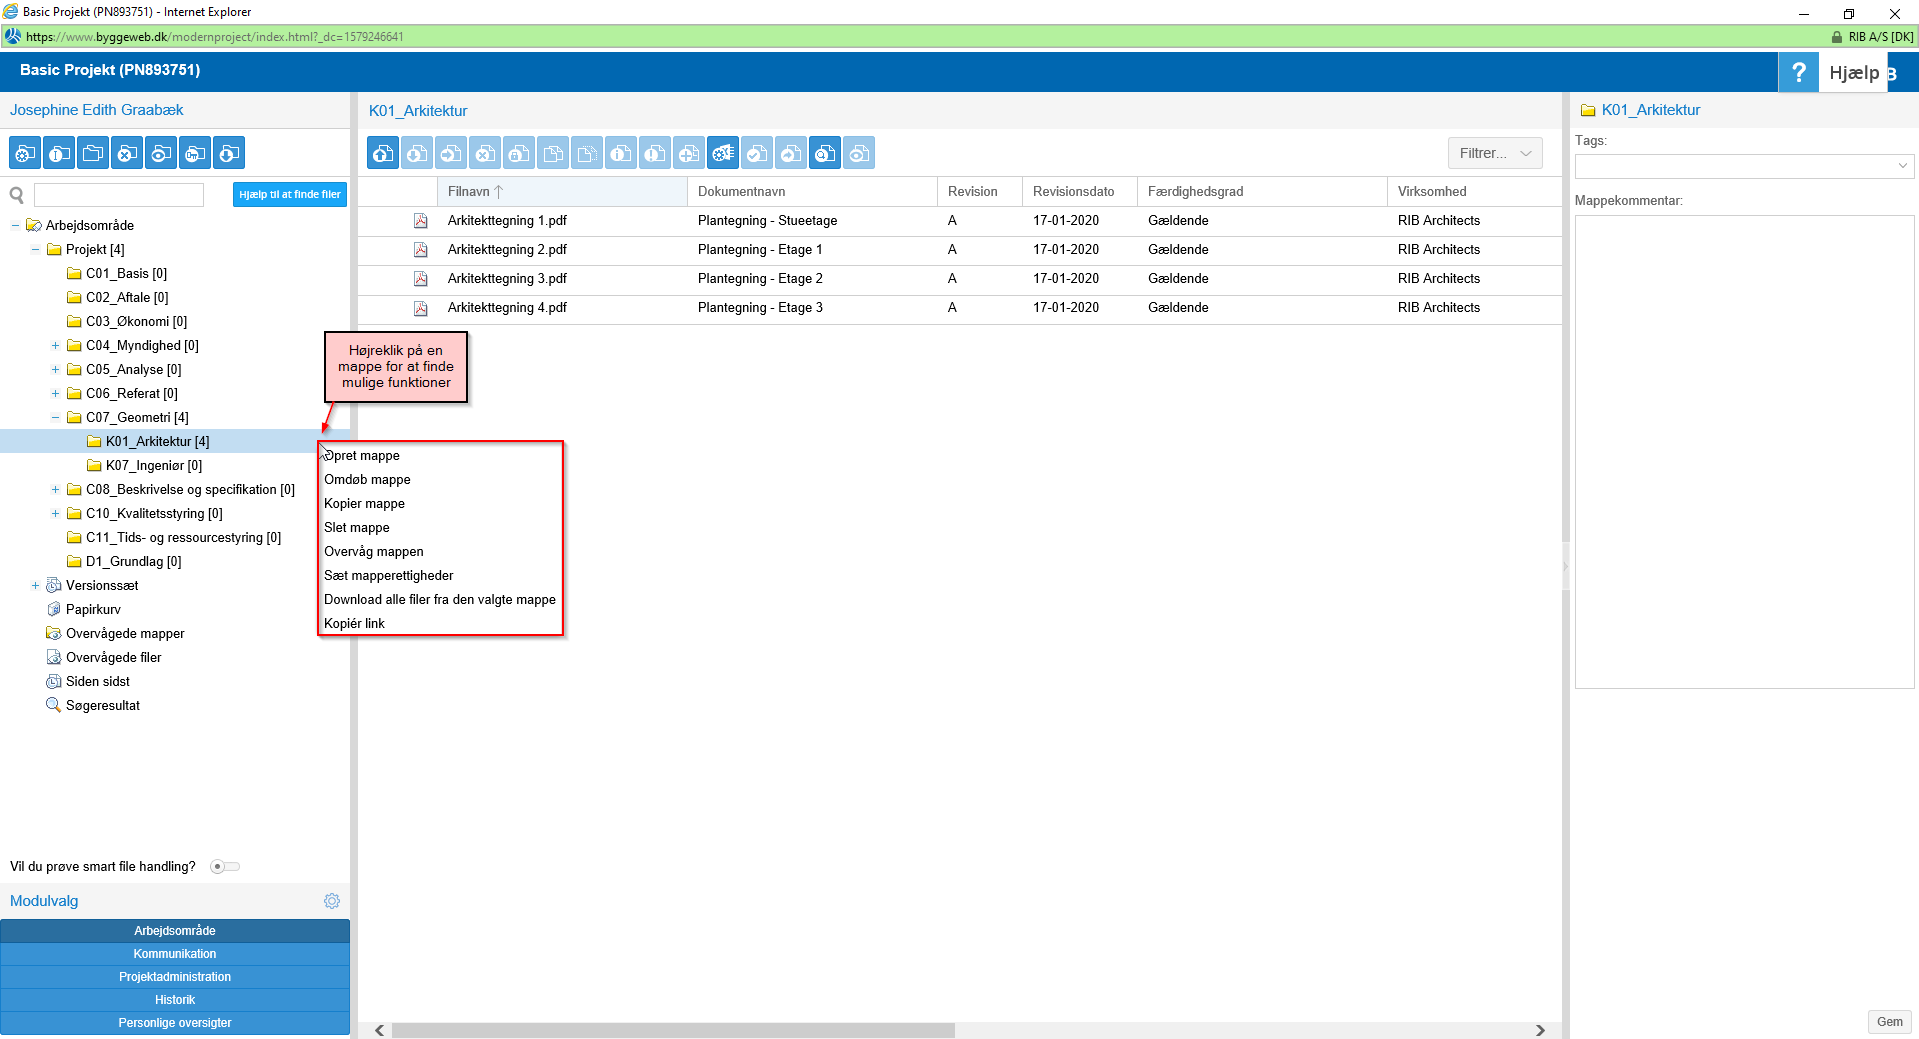This screenshot has width=1919, height=1039.
Task: Click 'Hjælp til at finde filer' button
Action: (289, 195)
